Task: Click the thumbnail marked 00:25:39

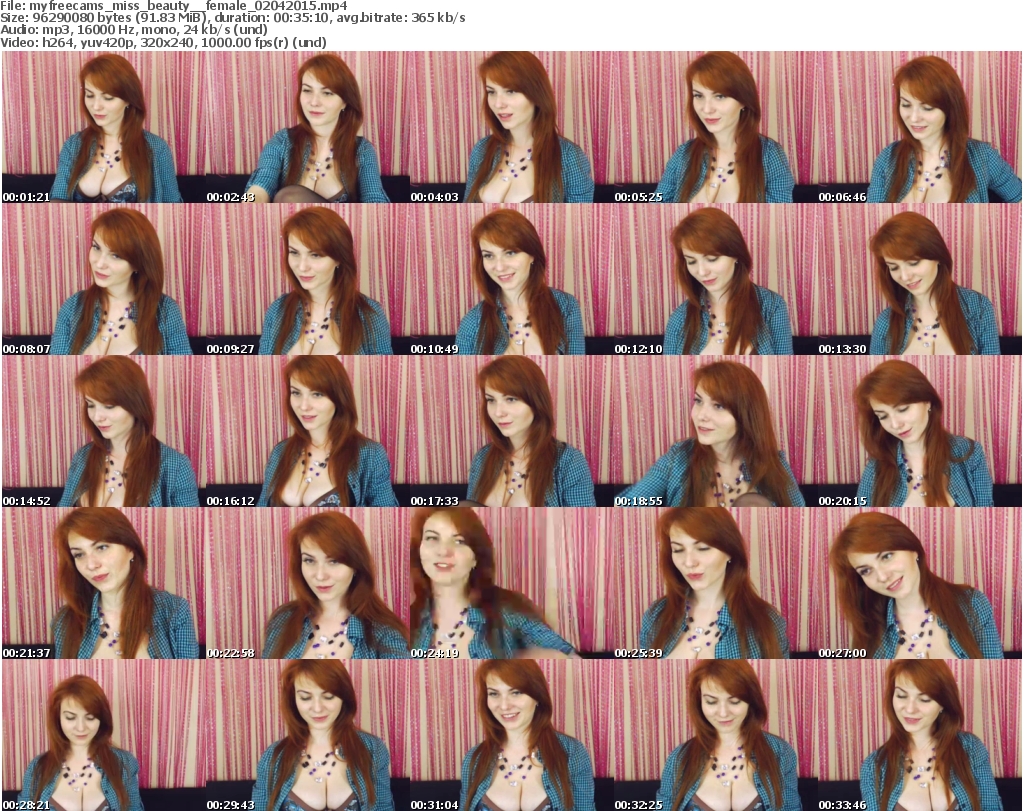Action: [716, 583]
